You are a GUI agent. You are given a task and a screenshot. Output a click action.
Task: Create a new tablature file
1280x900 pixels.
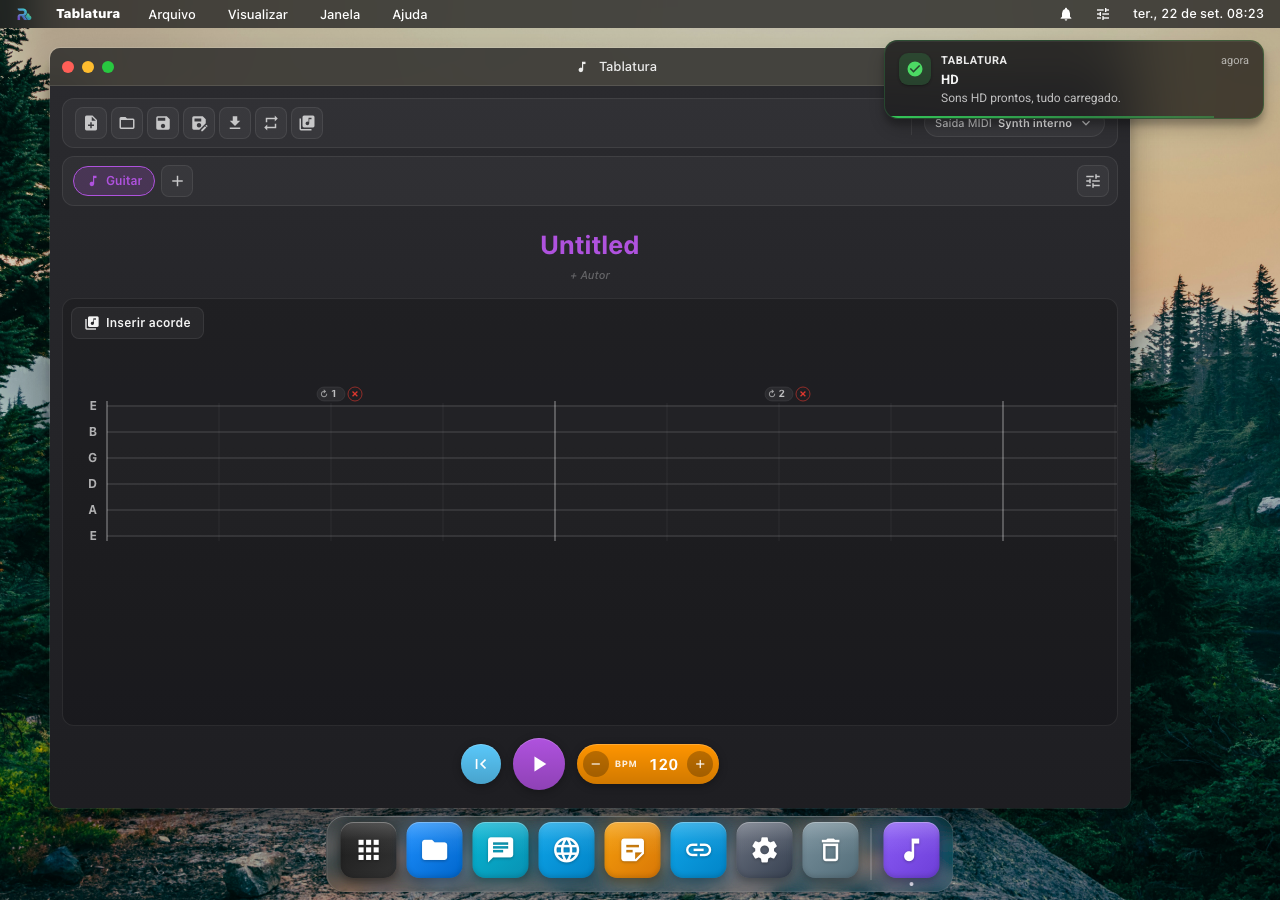[x=91, y=123]
